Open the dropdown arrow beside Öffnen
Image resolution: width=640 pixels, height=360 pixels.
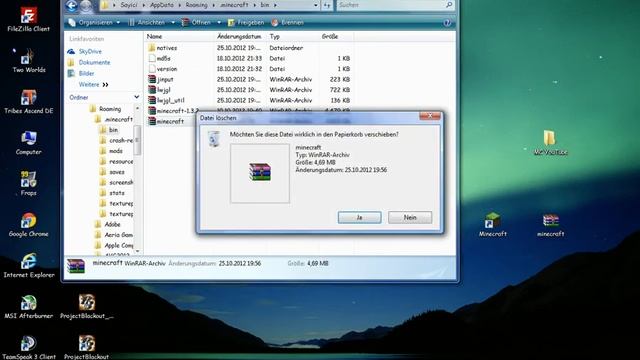pyautogui.click(x=219, y=22)
